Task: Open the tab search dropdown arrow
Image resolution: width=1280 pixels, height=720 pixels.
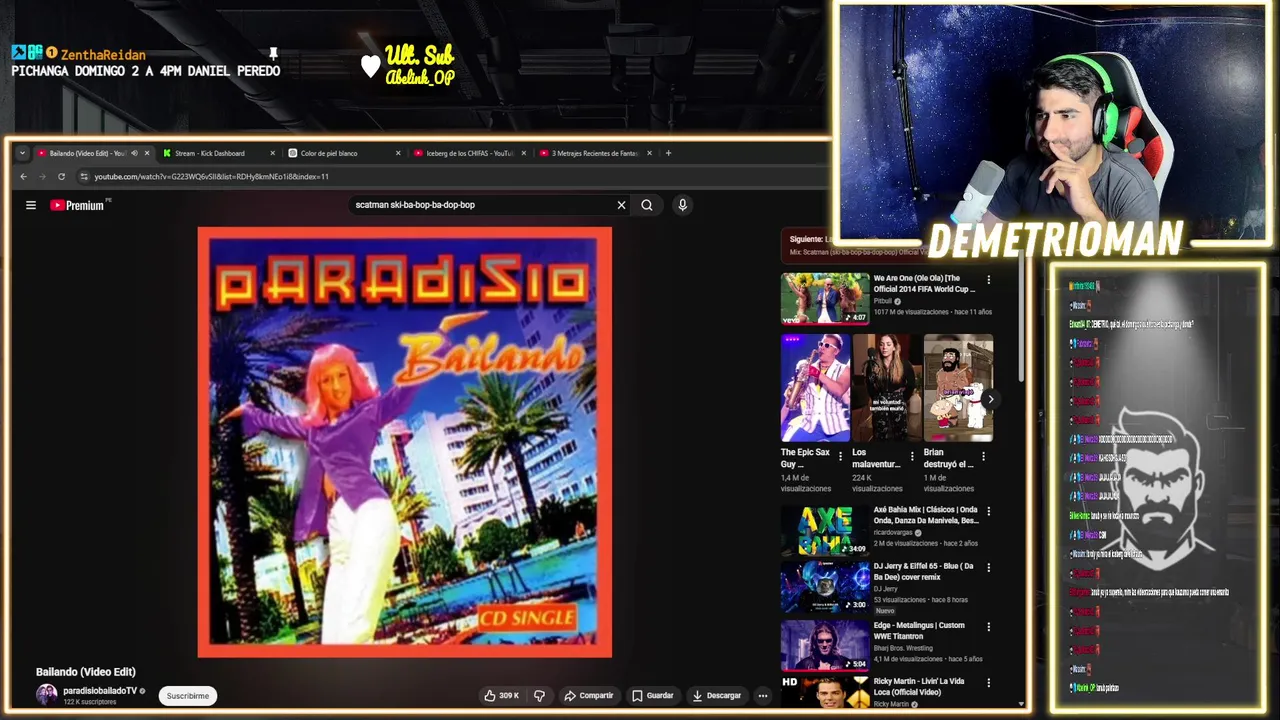Action: pos(22,153)
